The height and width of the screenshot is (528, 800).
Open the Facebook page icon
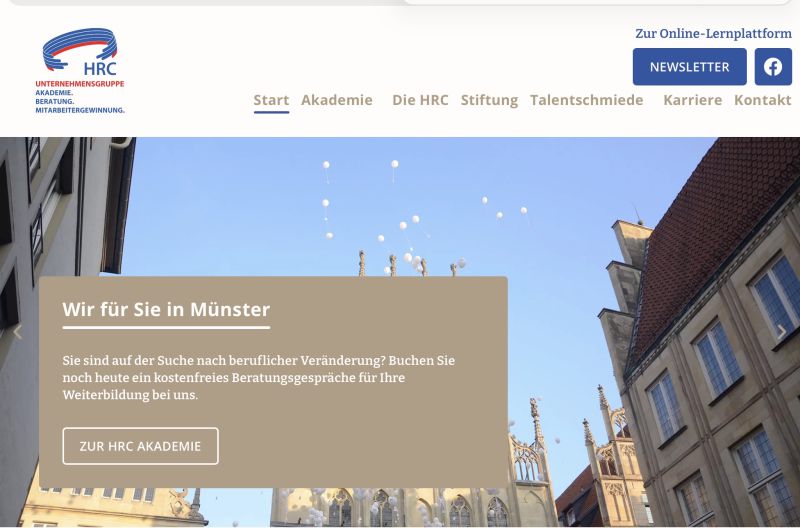[773, 67]
